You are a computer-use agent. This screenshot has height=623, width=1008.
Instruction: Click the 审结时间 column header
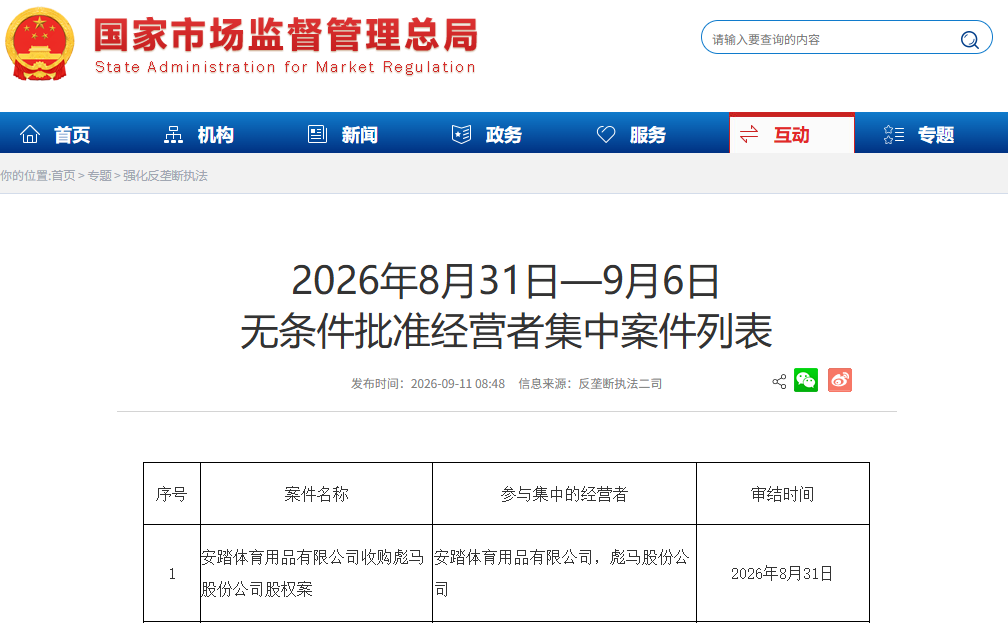[x=783, y=494]
